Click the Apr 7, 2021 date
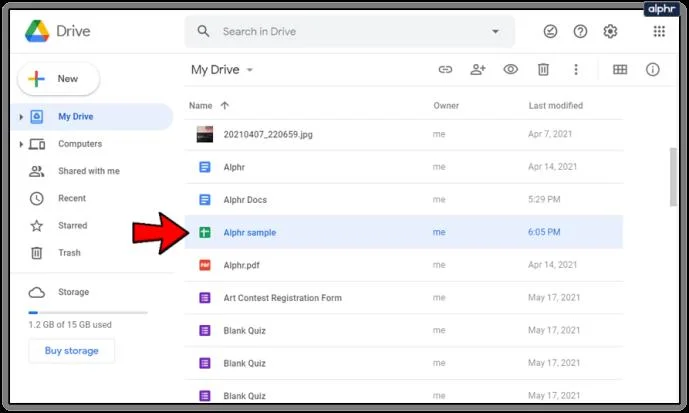Image resolution: width=689 pixels, height=413 pixels. (550, 134)
